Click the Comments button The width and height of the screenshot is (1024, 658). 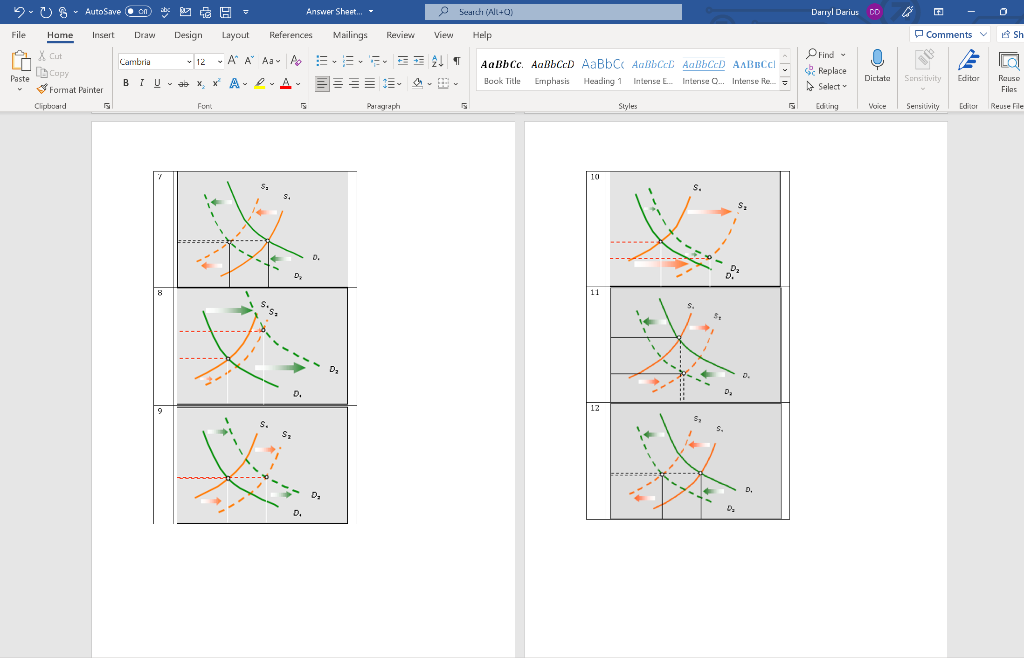951,35
